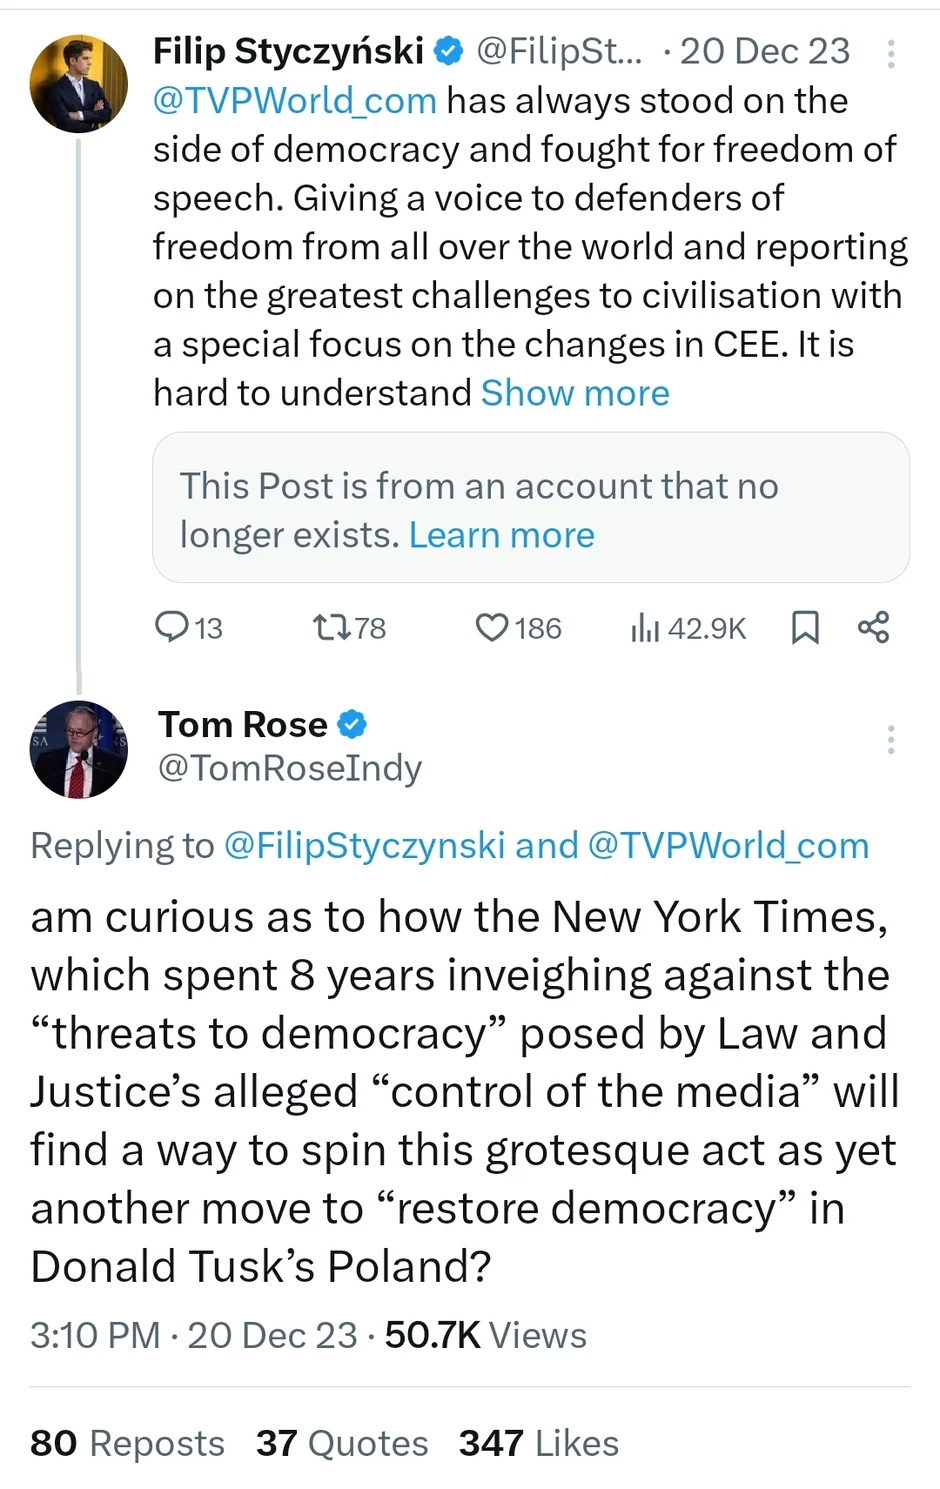
Task: Open Tom Rose's profile name
Action: click(243, 724)
